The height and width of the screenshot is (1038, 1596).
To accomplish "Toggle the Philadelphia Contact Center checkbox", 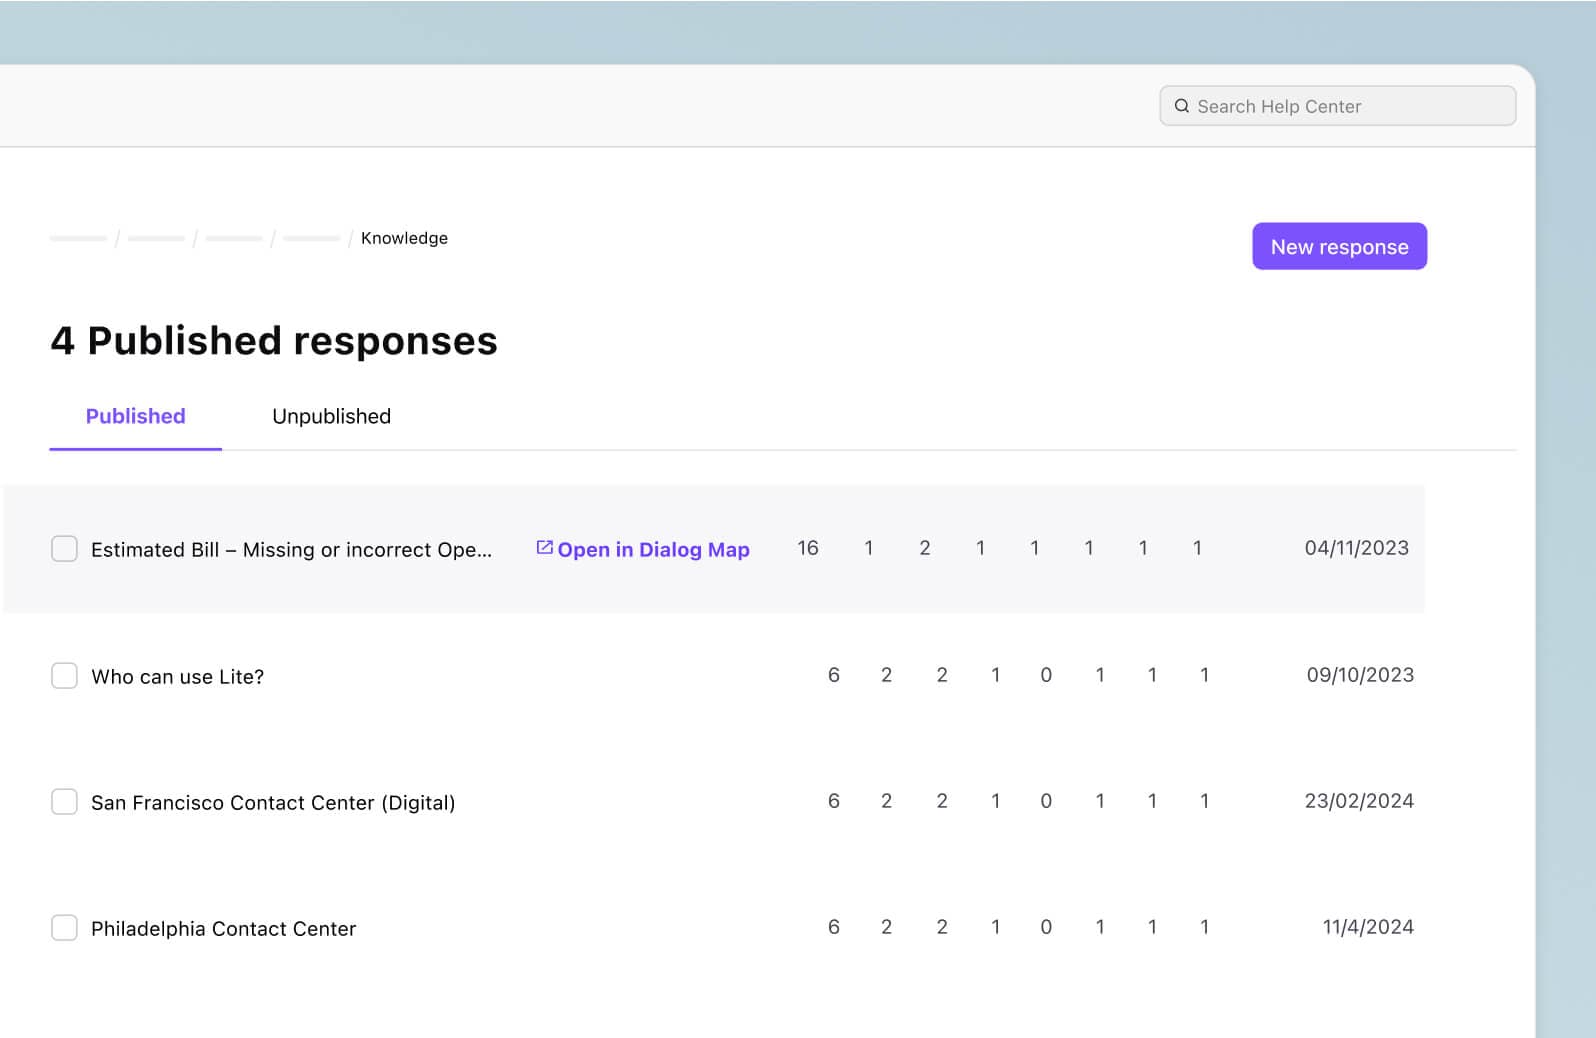I will coord(64,928).
